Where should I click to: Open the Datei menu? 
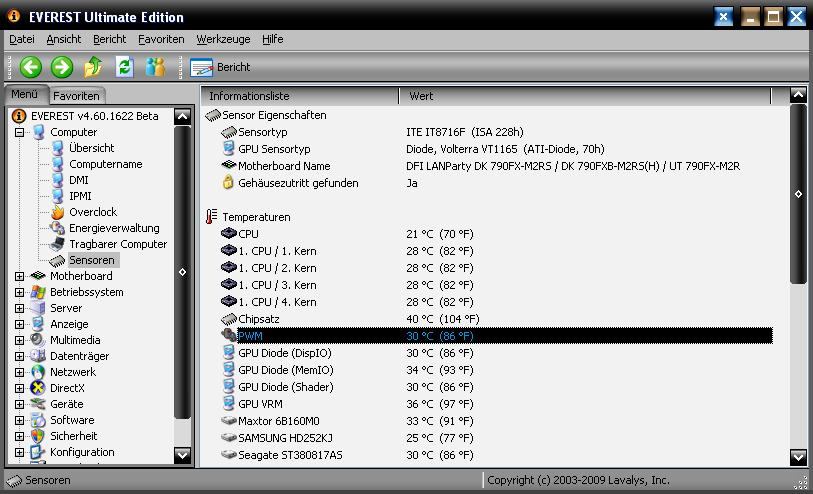[x=22, y=39]
